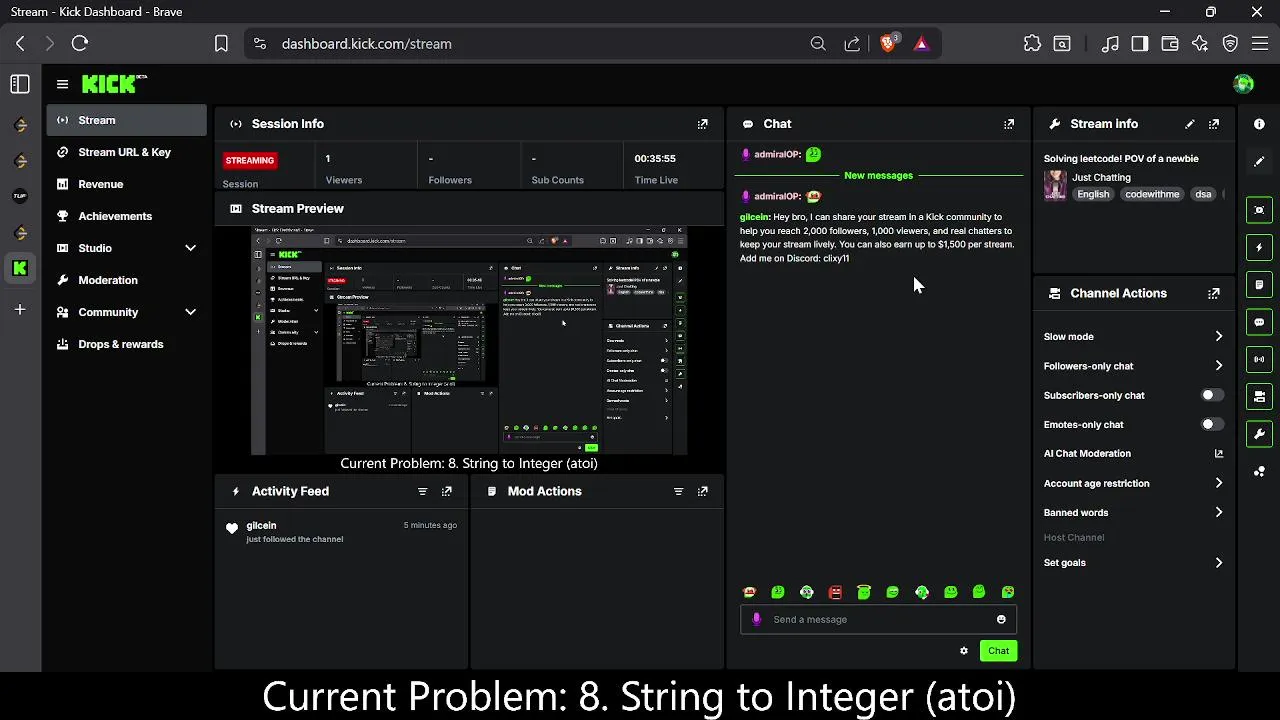Viewport: 1280px width, 720px height.
Task: Open the user avatar at top right
Action: pyautogui.click(x=1244, y=84)
